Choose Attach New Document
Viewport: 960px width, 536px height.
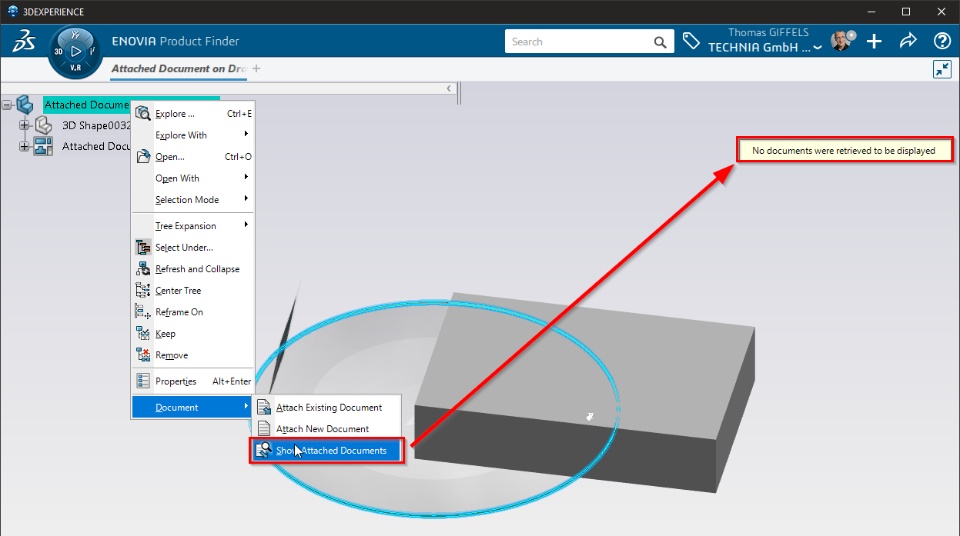click(328, 429)
